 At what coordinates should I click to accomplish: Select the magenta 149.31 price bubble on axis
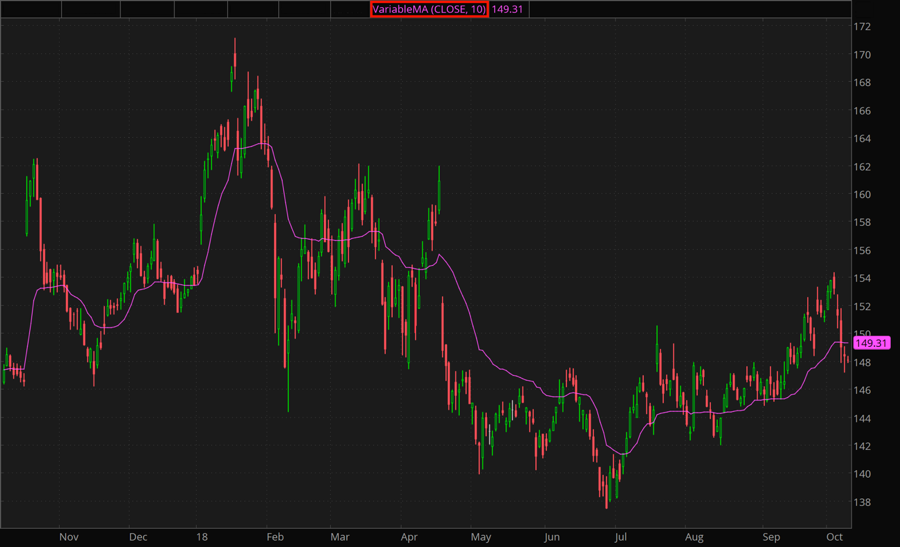[x=872, y=343]
